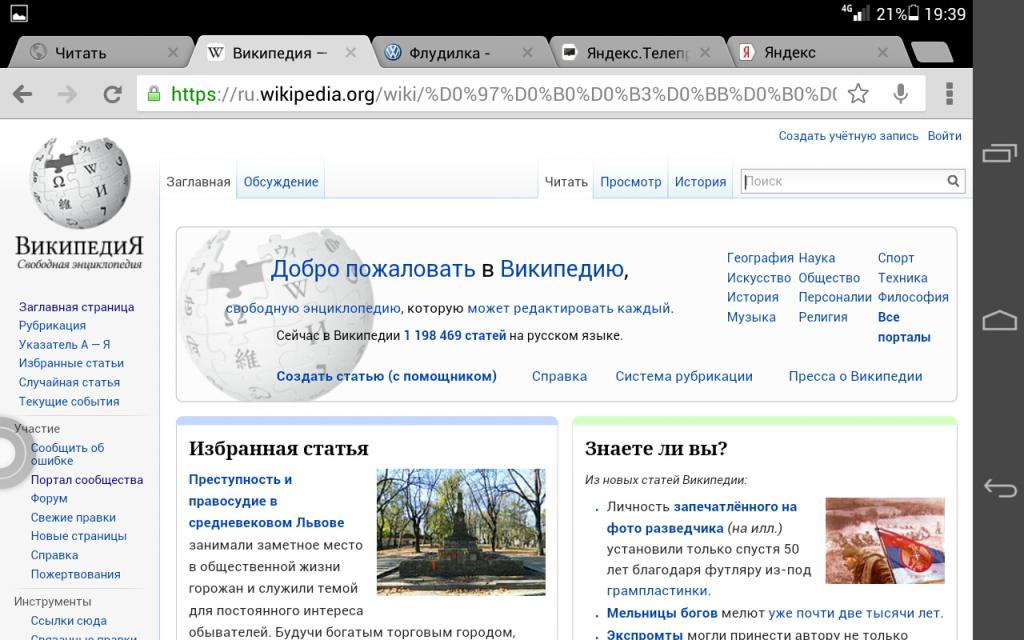Tap battery indicator in status bar
1024x640 pixels.
point(914,13)
